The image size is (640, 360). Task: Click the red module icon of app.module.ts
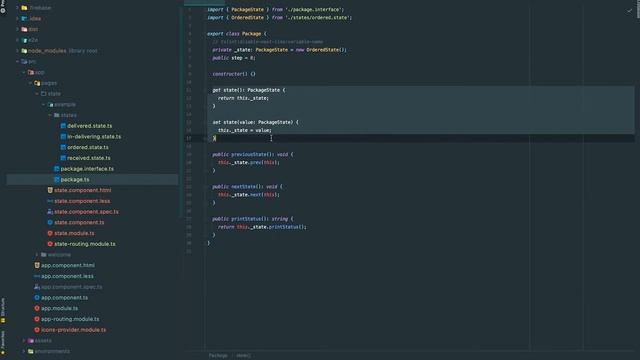tap(37, 308)
